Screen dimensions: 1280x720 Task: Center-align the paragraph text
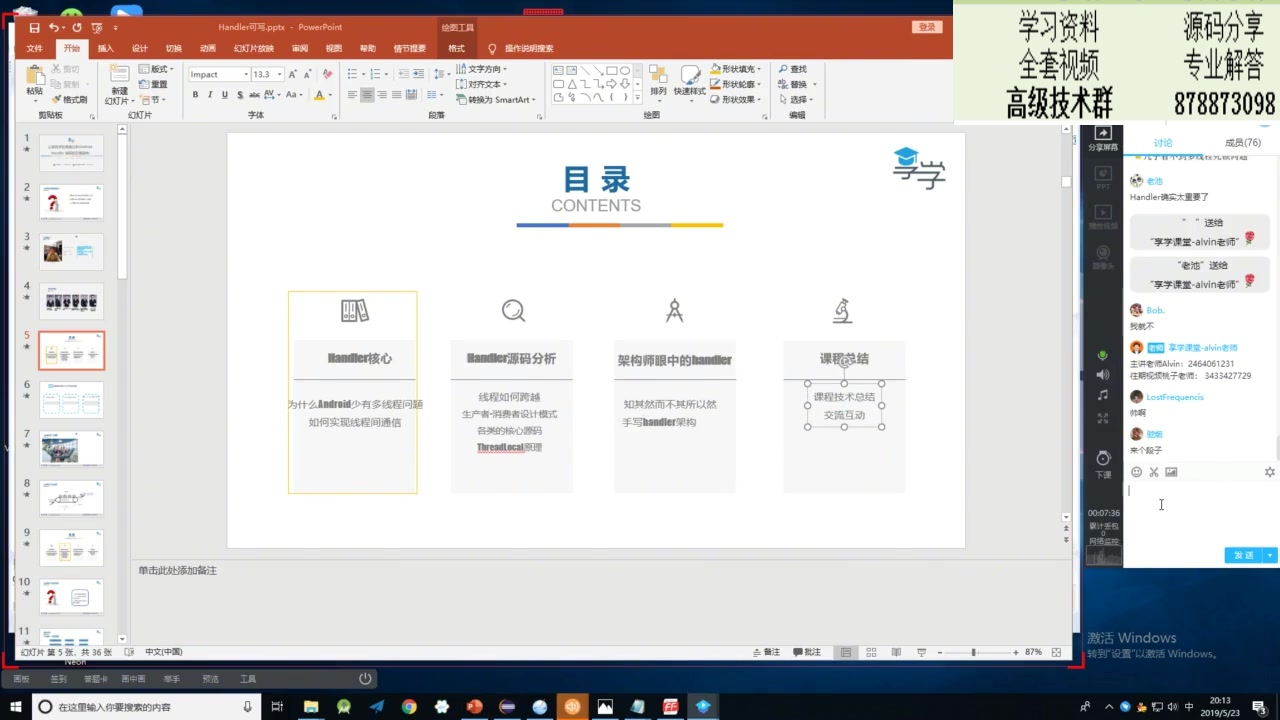click(367, 95)
